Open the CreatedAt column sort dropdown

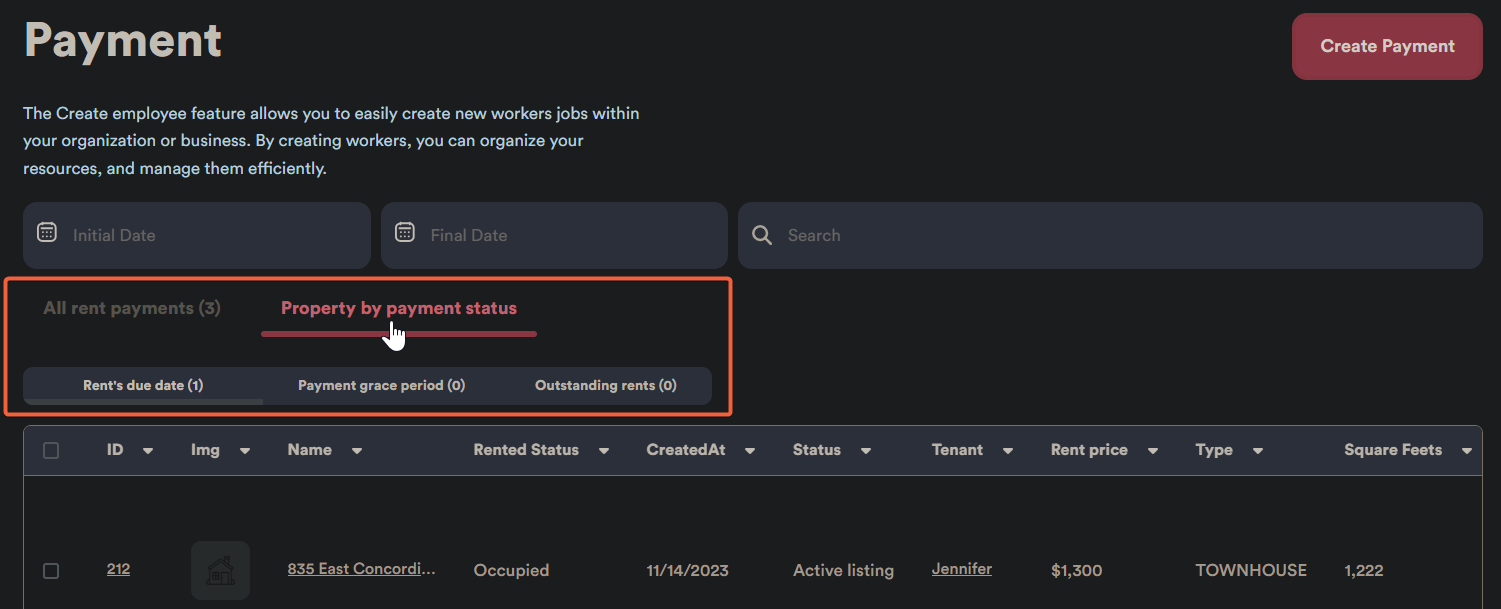click(x=750, y=451)
